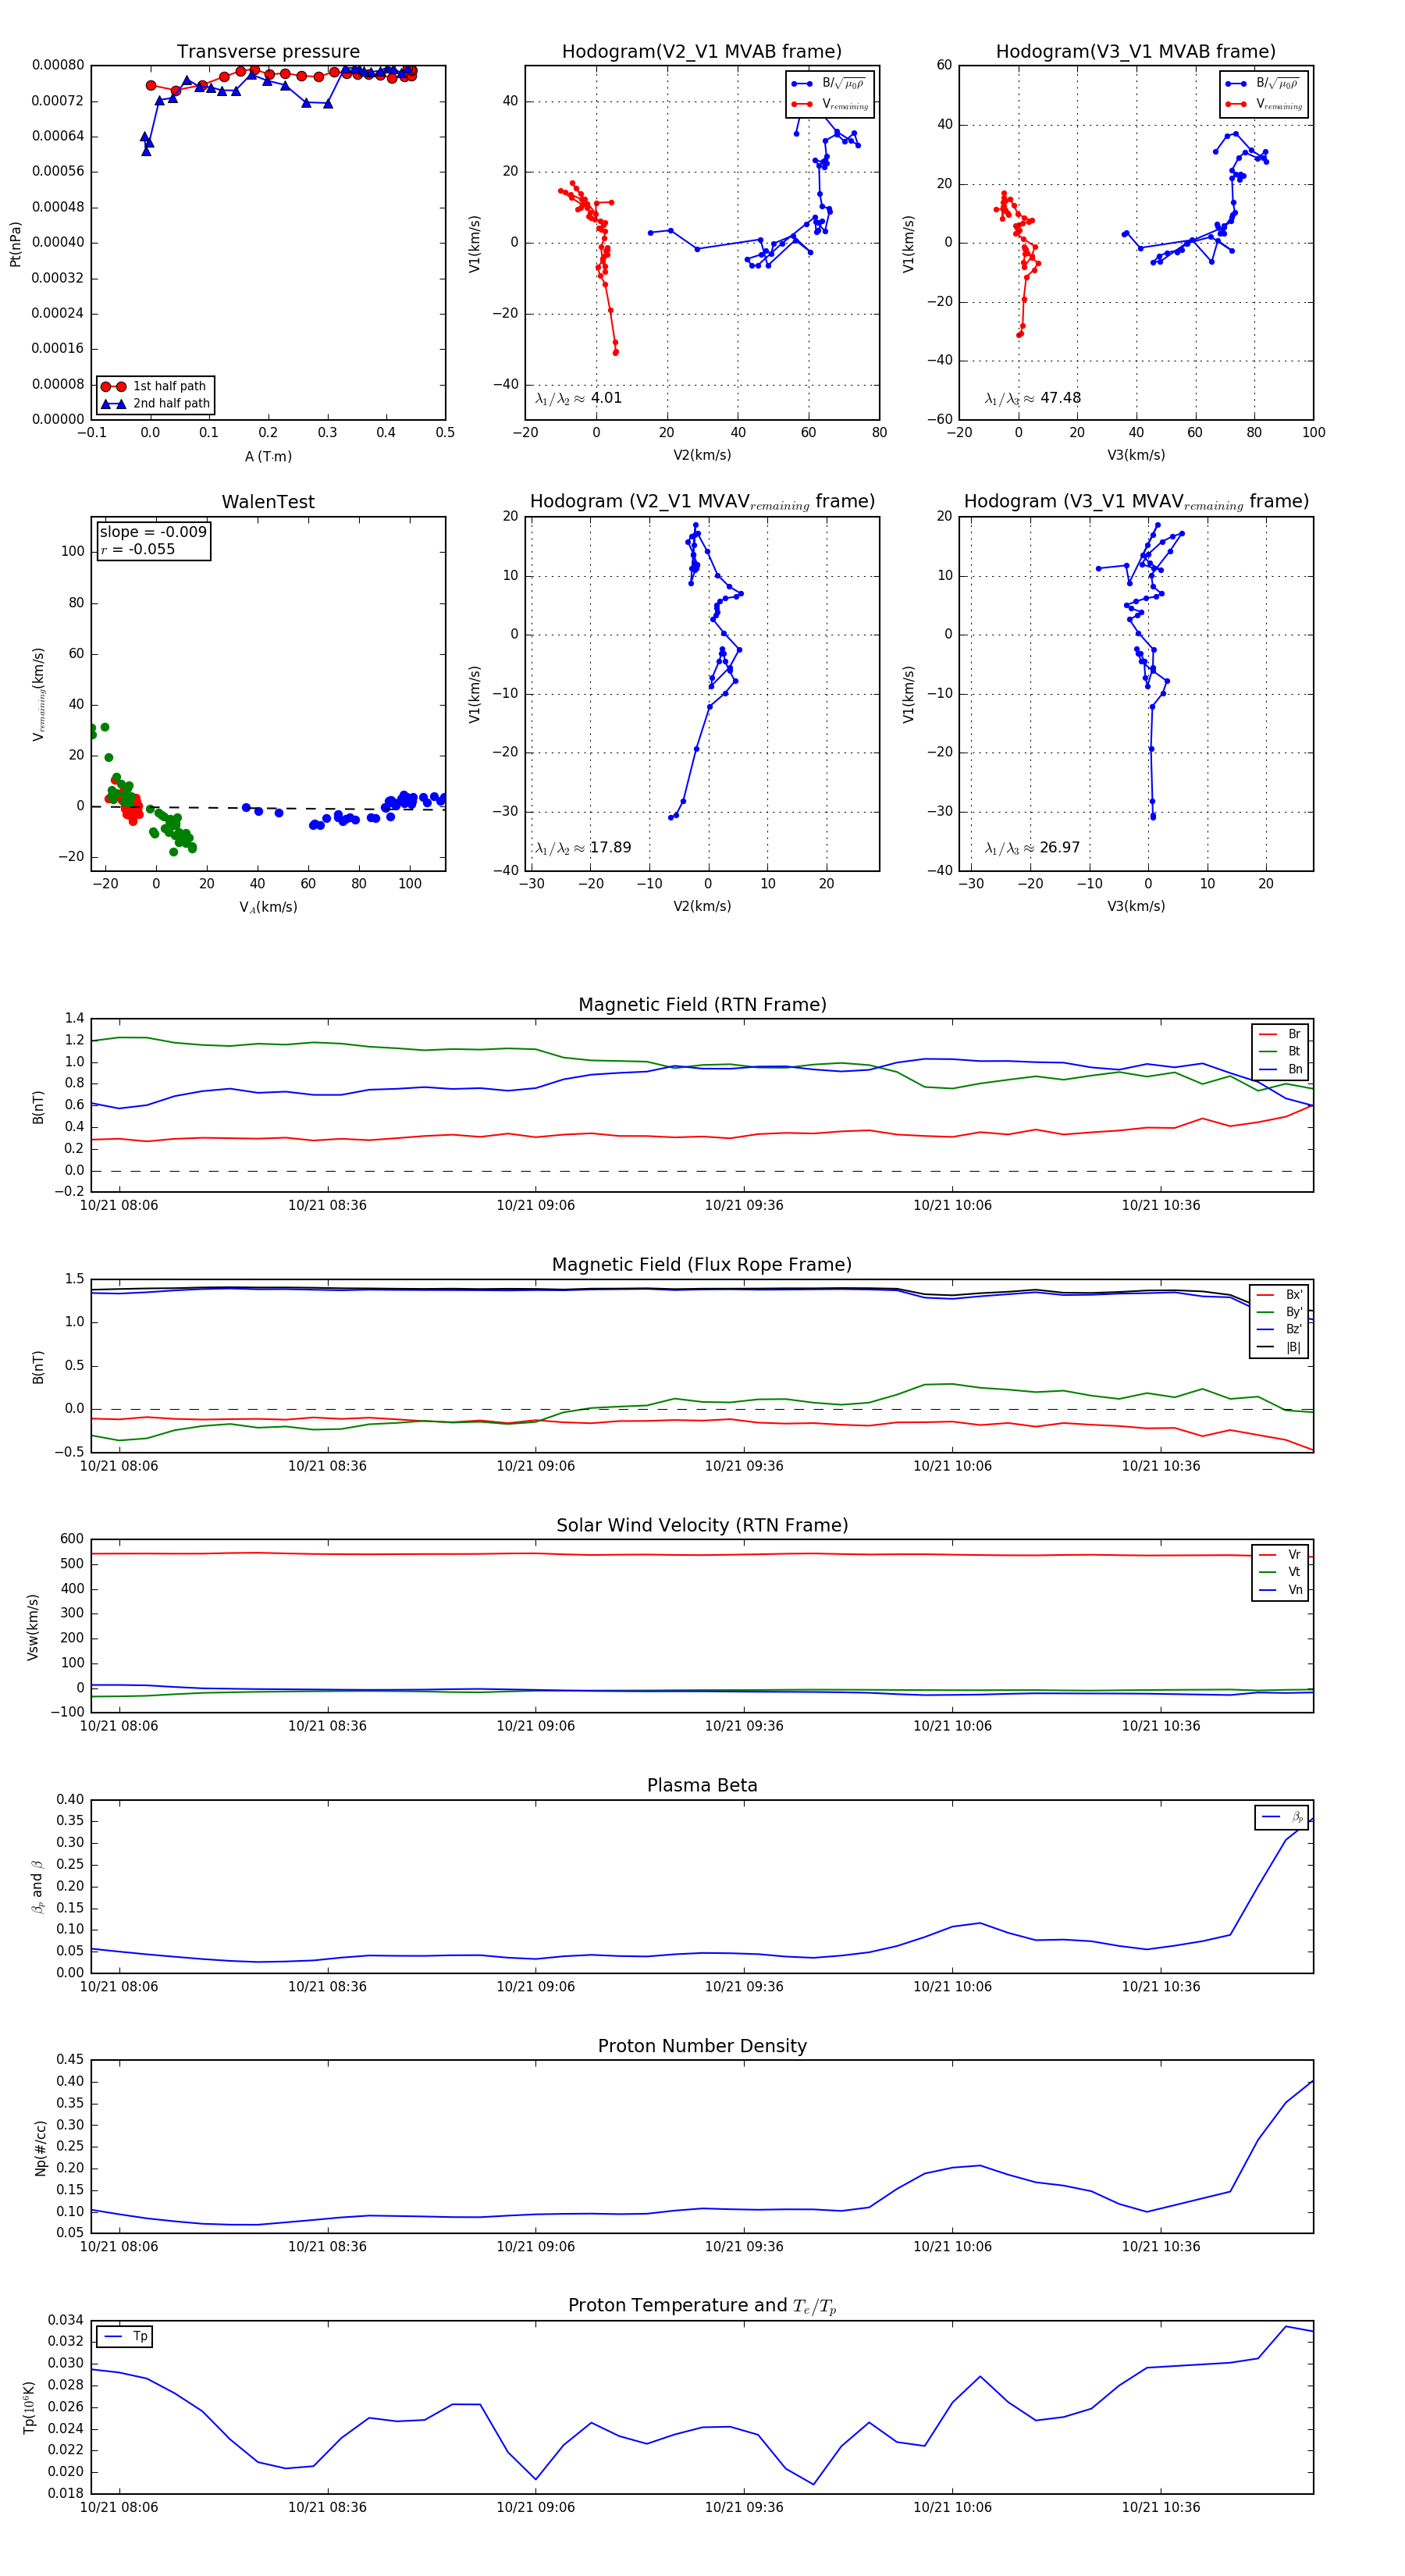The width and height of the screenshot is (1405, 2576).
Task: Click the 'slope = -0.009' annotation
Action: click(153, 532)
